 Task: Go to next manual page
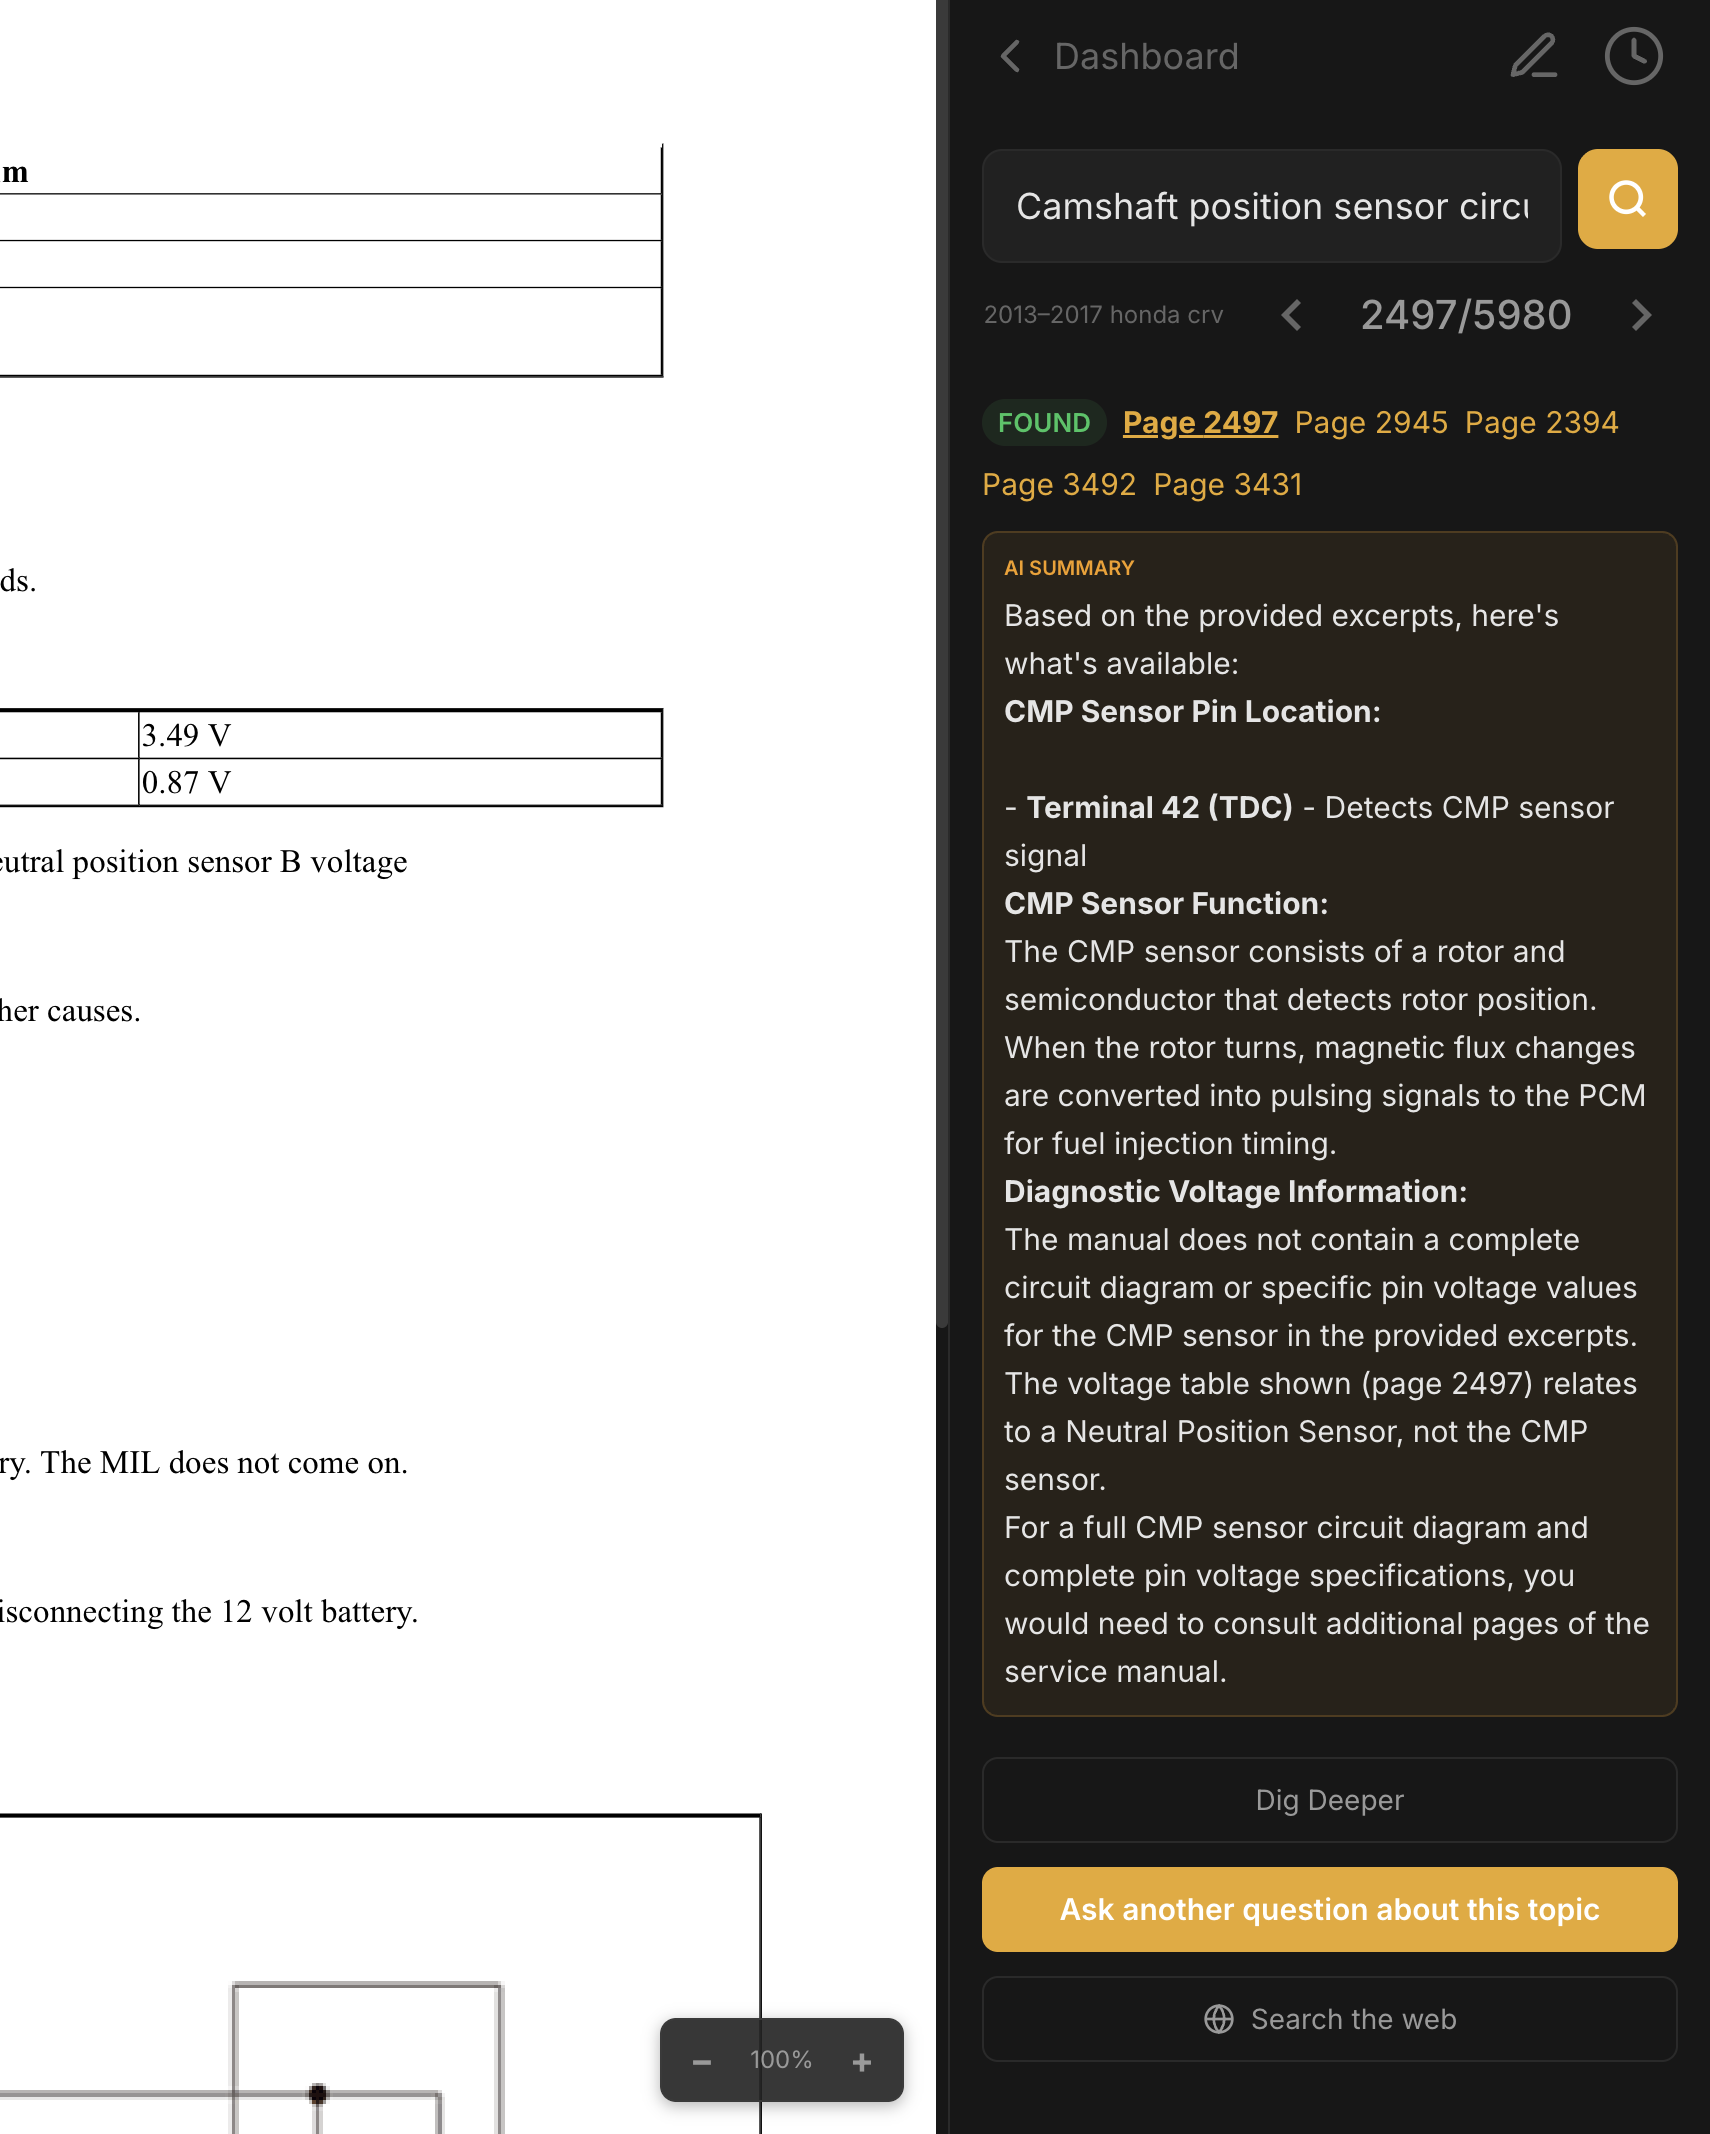1641,316
